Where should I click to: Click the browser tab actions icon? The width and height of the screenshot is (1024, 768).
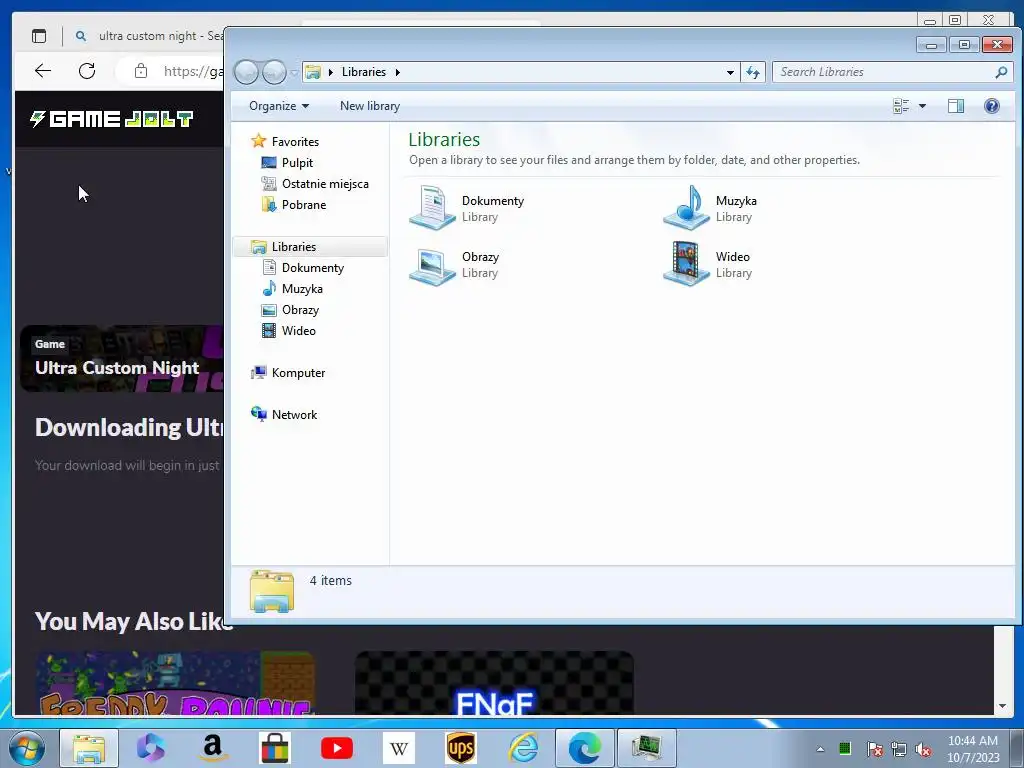pyautogui.click(x=39, y=36)
